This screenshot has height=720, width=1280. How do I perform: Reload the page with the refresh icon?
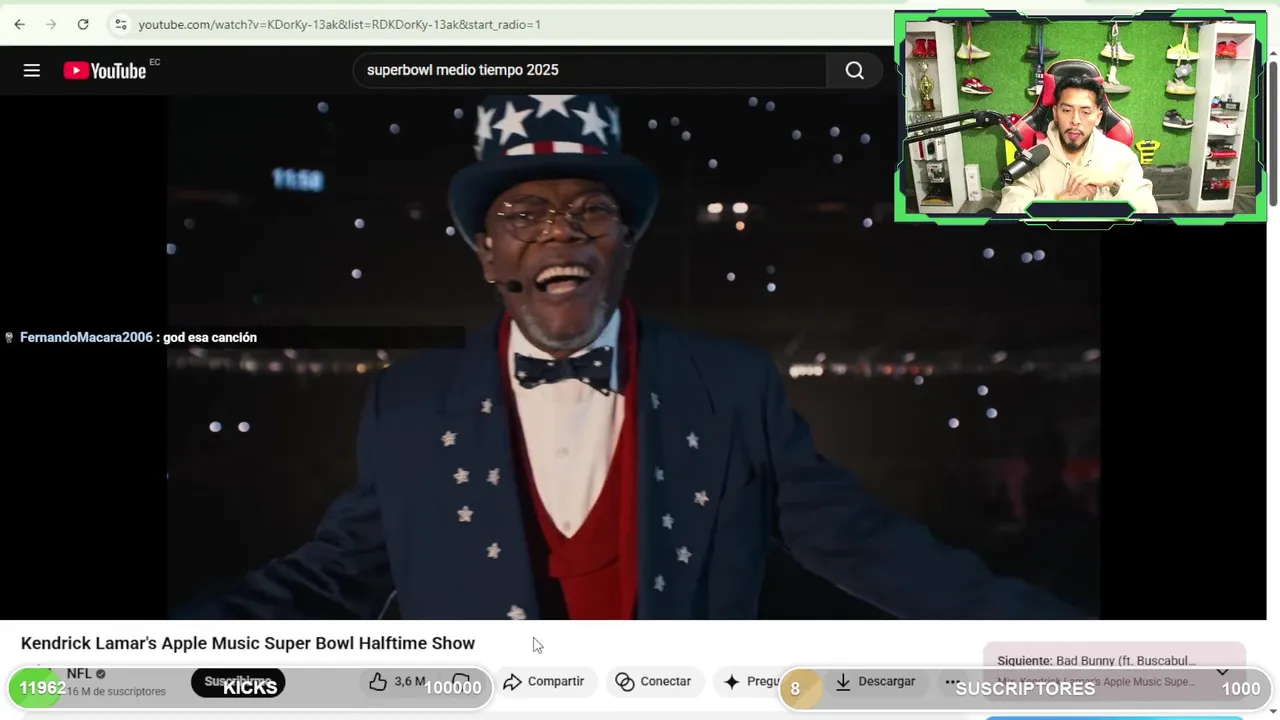[x=83, y=24]
